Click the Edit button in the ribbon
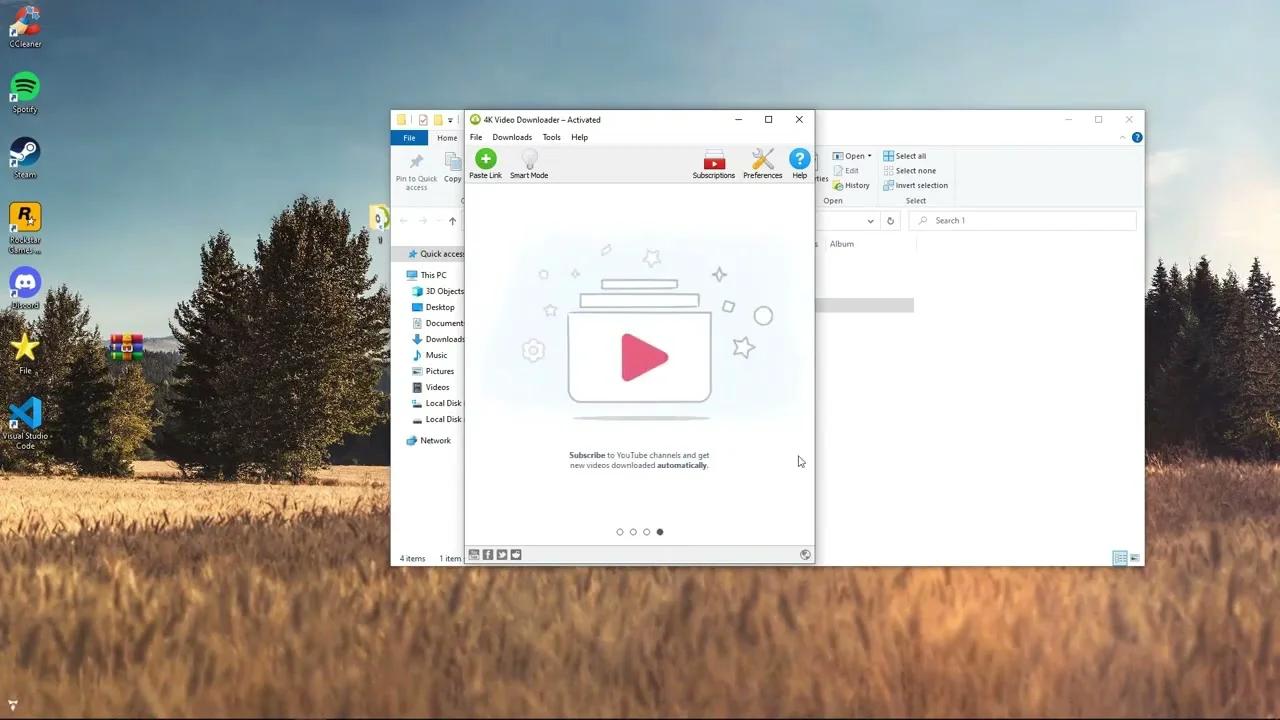Viewport: 1280px width, 720px height. [847, 170]
